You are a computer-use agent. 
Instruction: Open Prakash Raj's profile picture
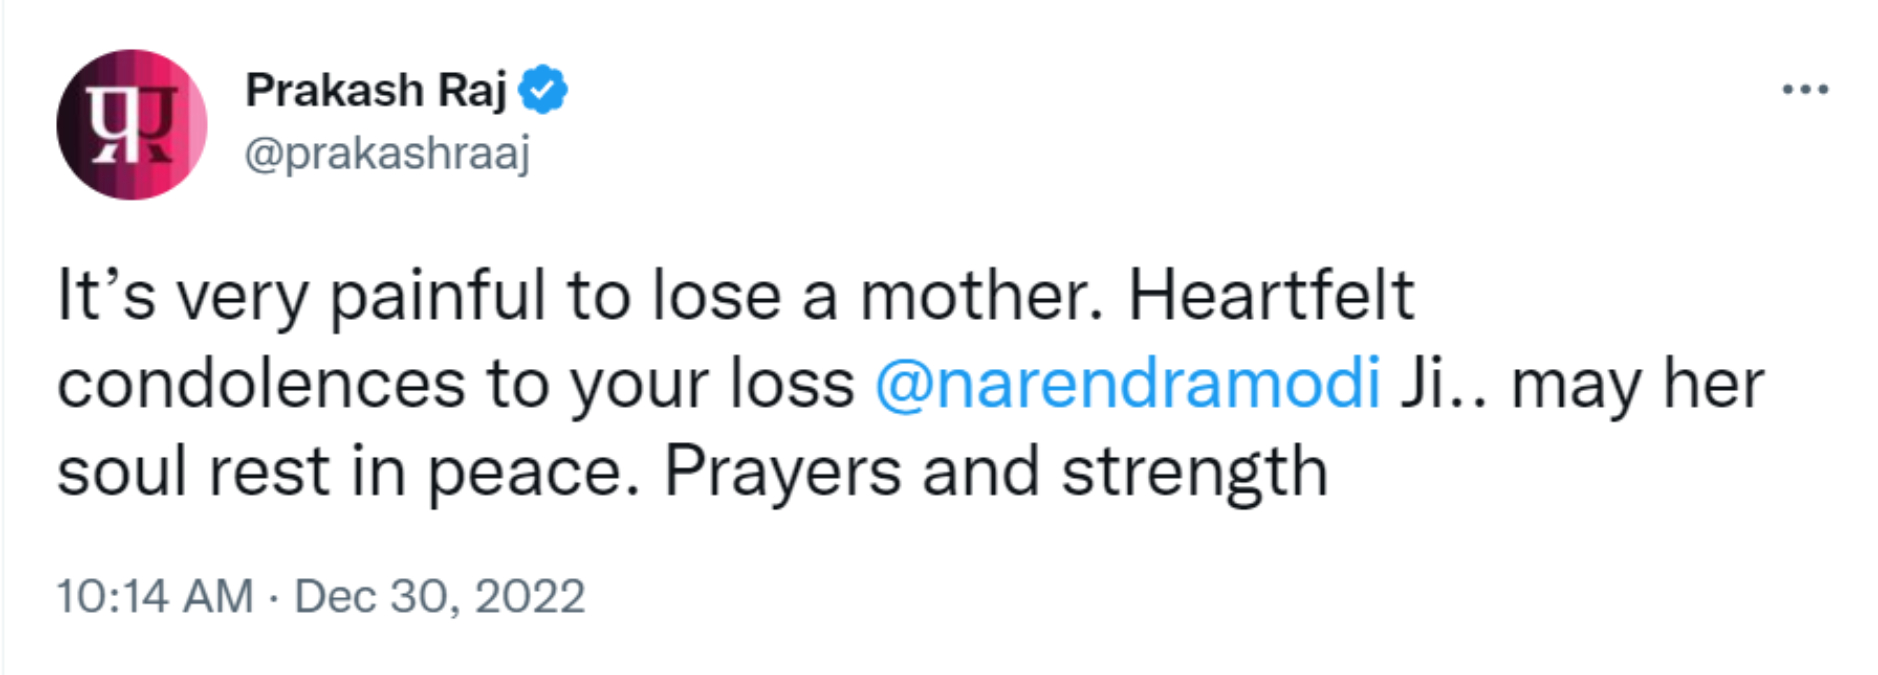131,125
